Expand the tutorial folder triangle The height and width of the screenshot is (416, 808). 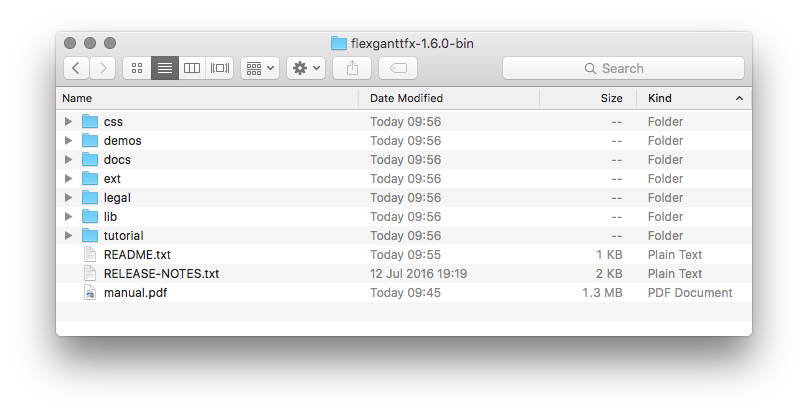[68, 236]
